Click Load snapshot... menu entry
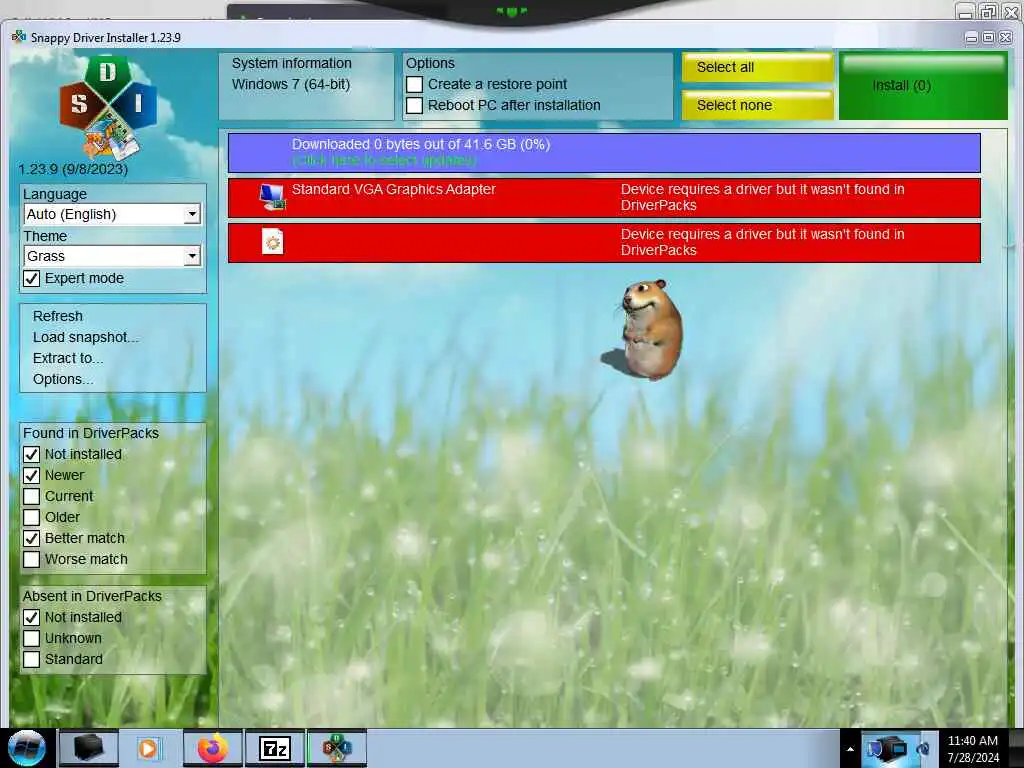 (x=86, y=337)
